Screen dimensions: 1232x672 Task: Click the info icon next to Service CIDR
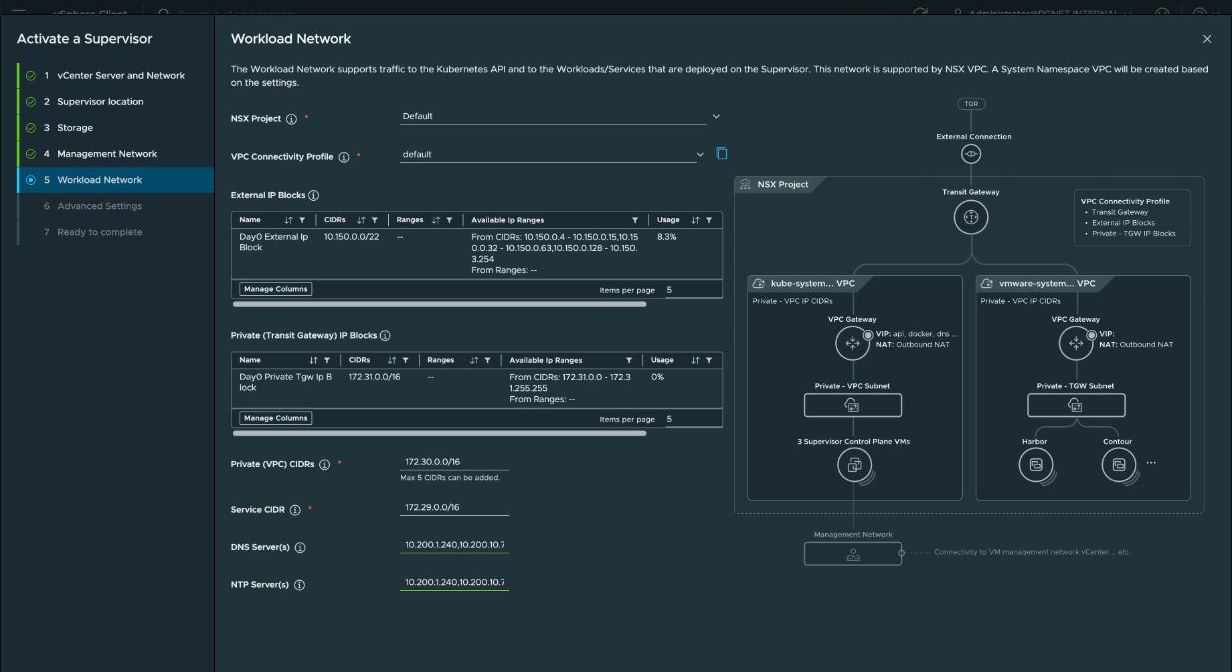(x=295, y=510)
